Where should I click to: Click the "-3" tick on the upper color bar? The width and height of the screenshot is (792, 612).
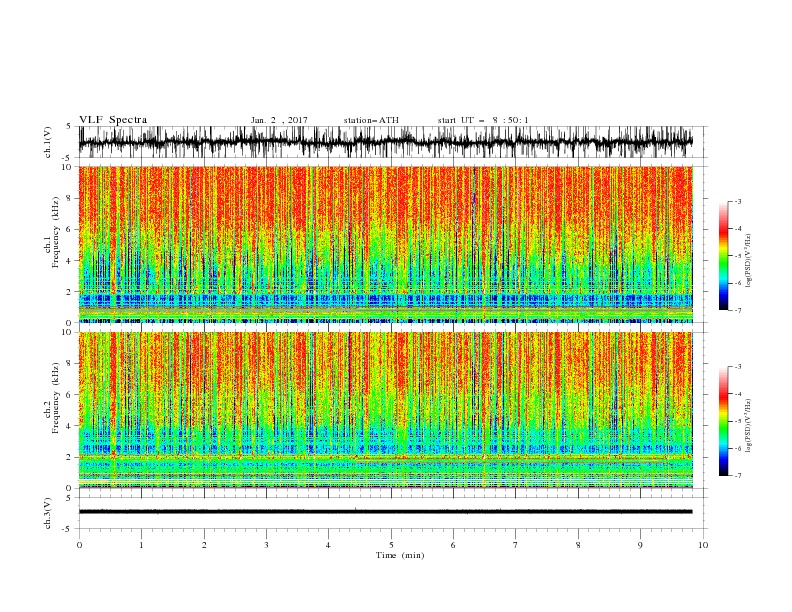[738, 201]
